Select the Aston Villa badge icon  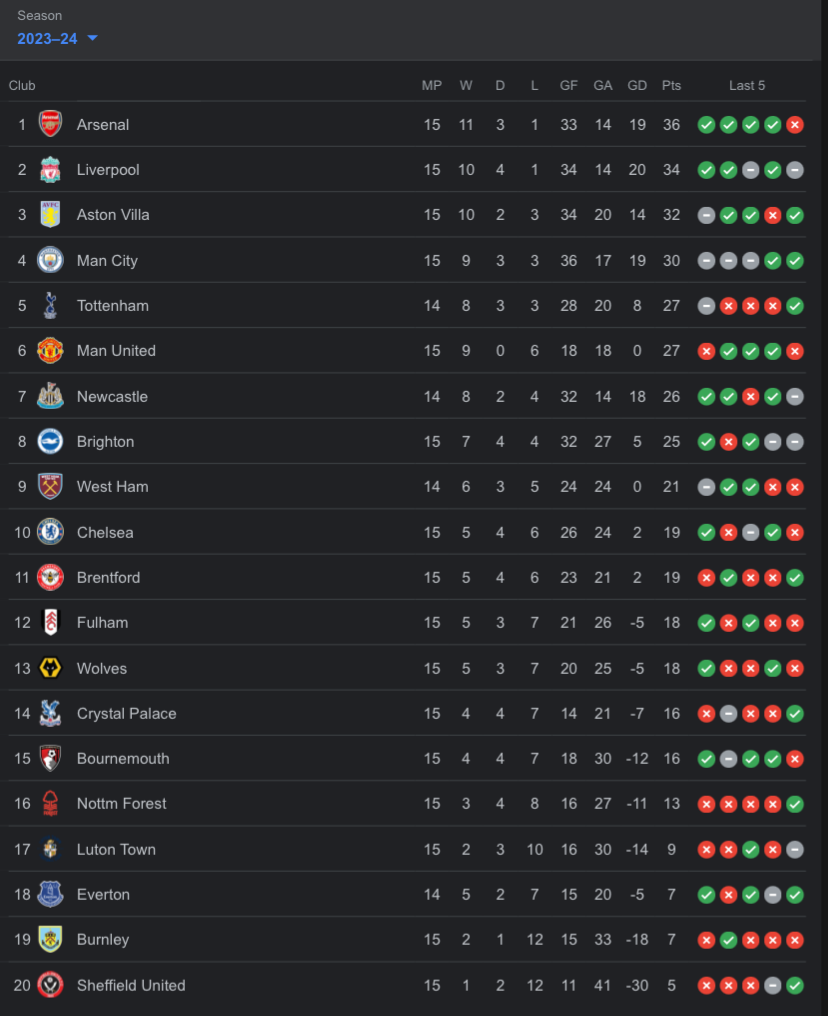50,215
